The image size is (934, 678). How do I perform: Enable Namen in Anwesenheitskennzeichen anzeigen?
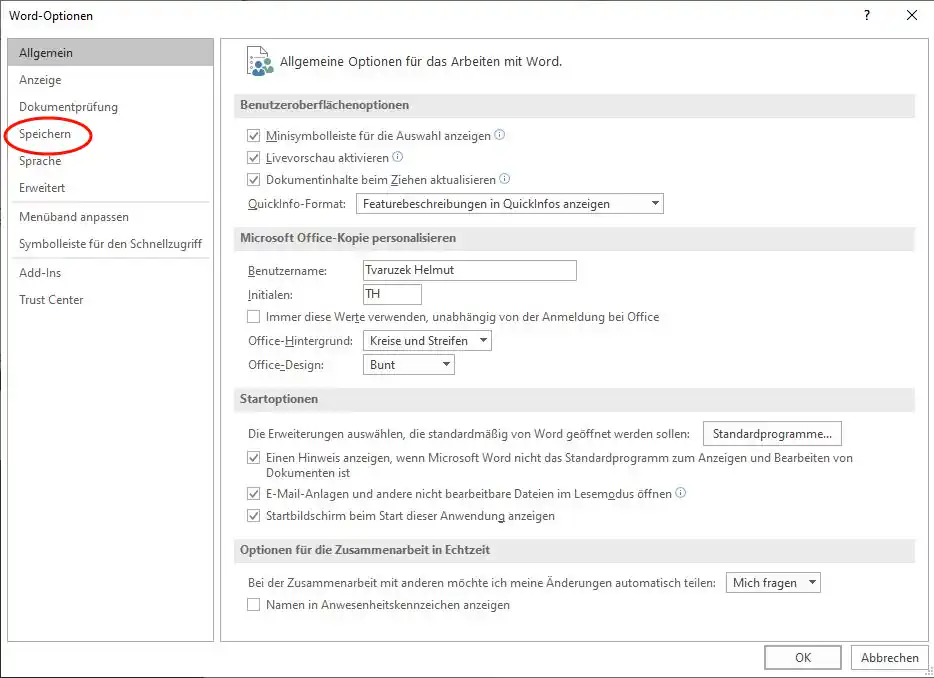(254, 605)
